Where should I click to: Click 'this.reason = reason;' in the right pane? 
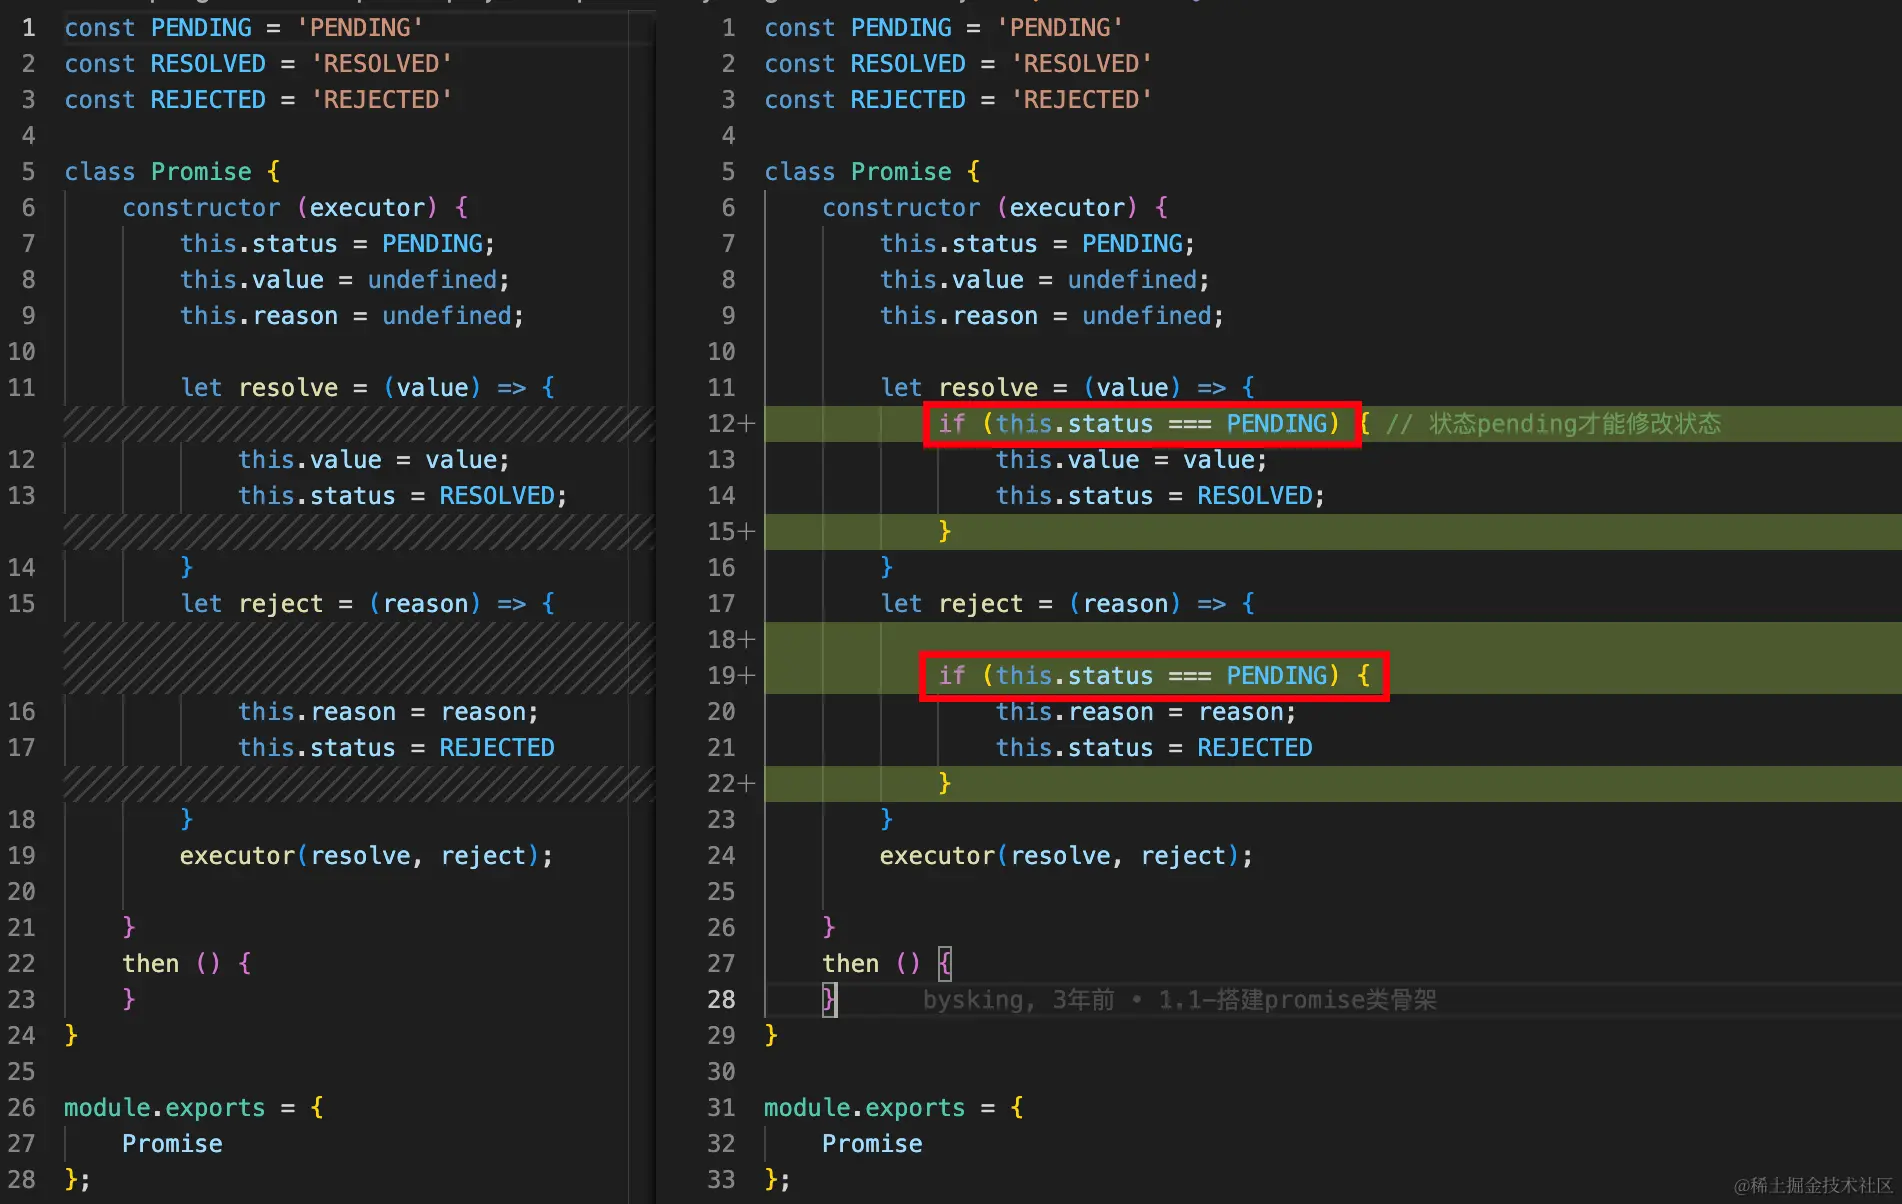click(1146, 712)
